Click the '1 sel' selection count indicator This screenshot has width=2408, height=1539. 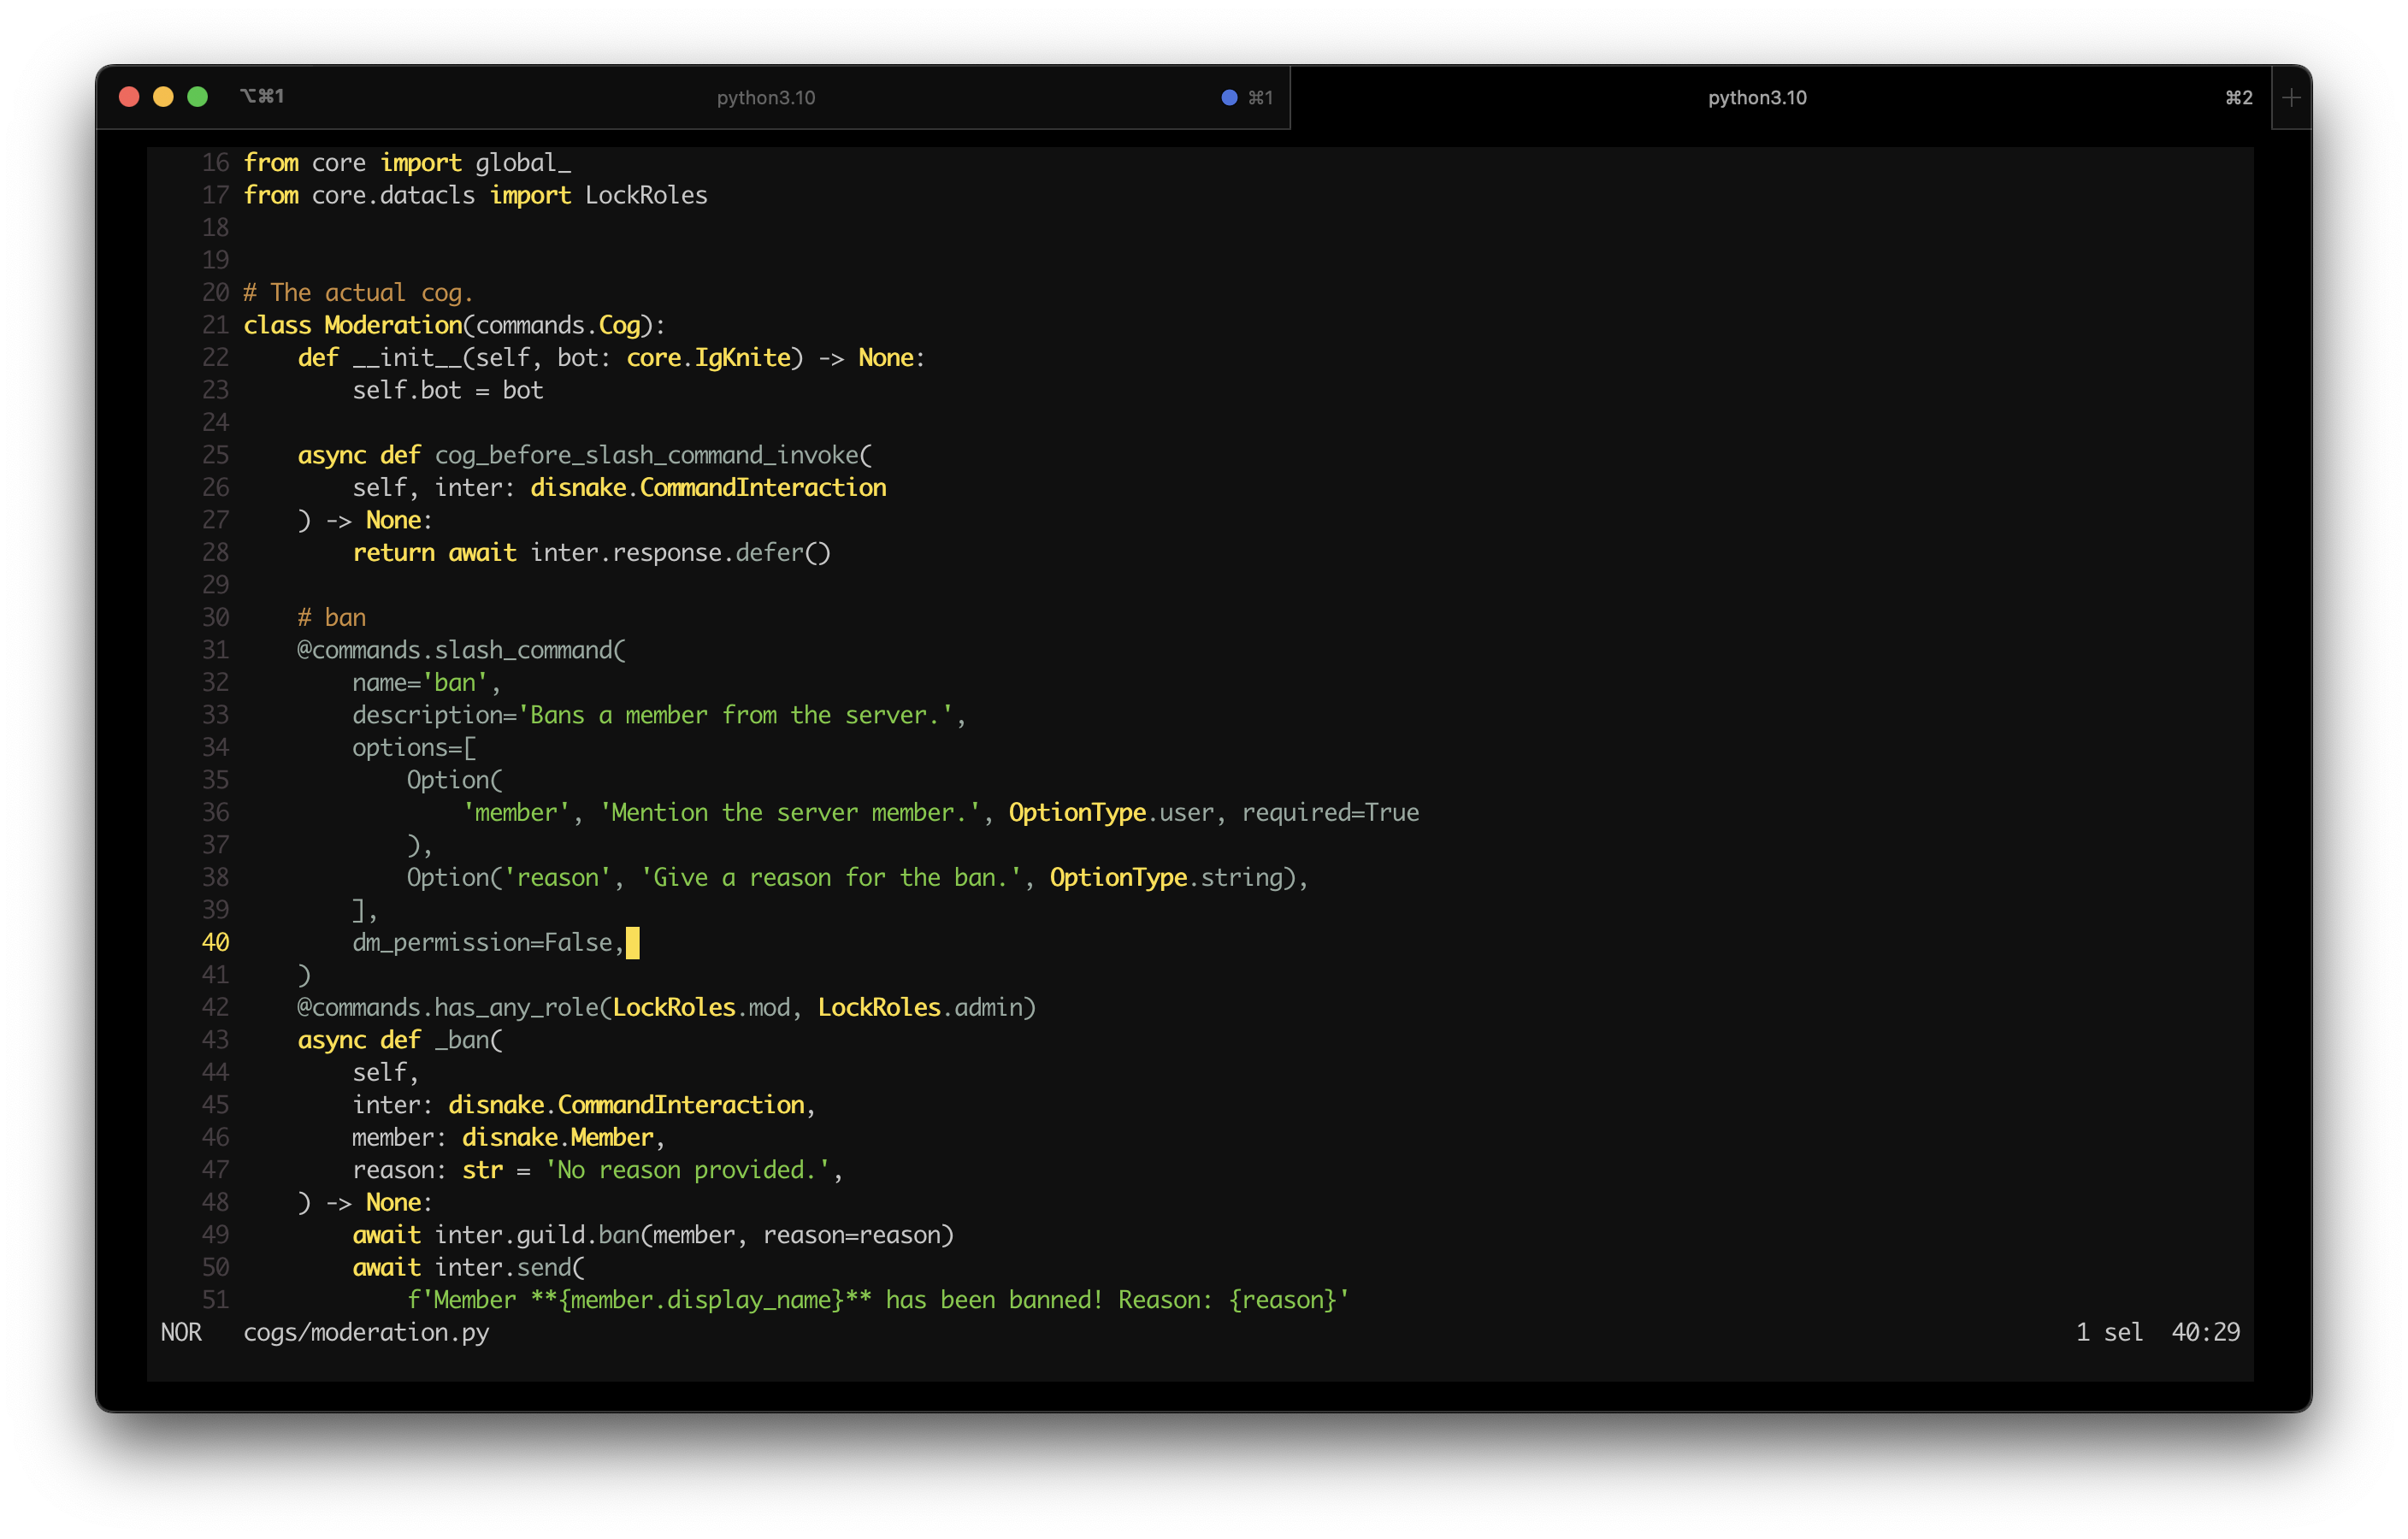pos(2109,1332)
